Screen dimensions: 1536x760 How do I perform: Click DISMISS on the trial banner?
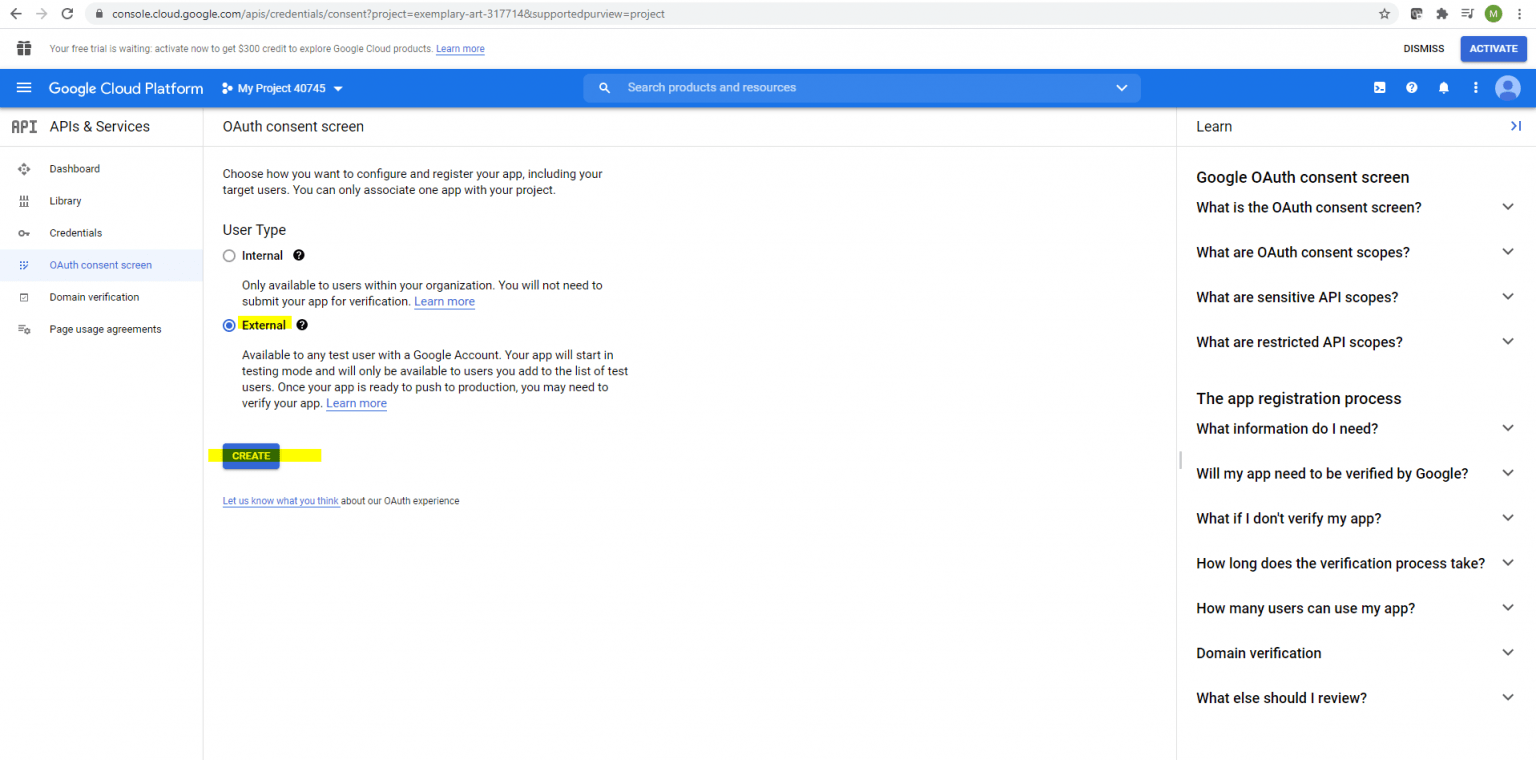(1424, 49)
